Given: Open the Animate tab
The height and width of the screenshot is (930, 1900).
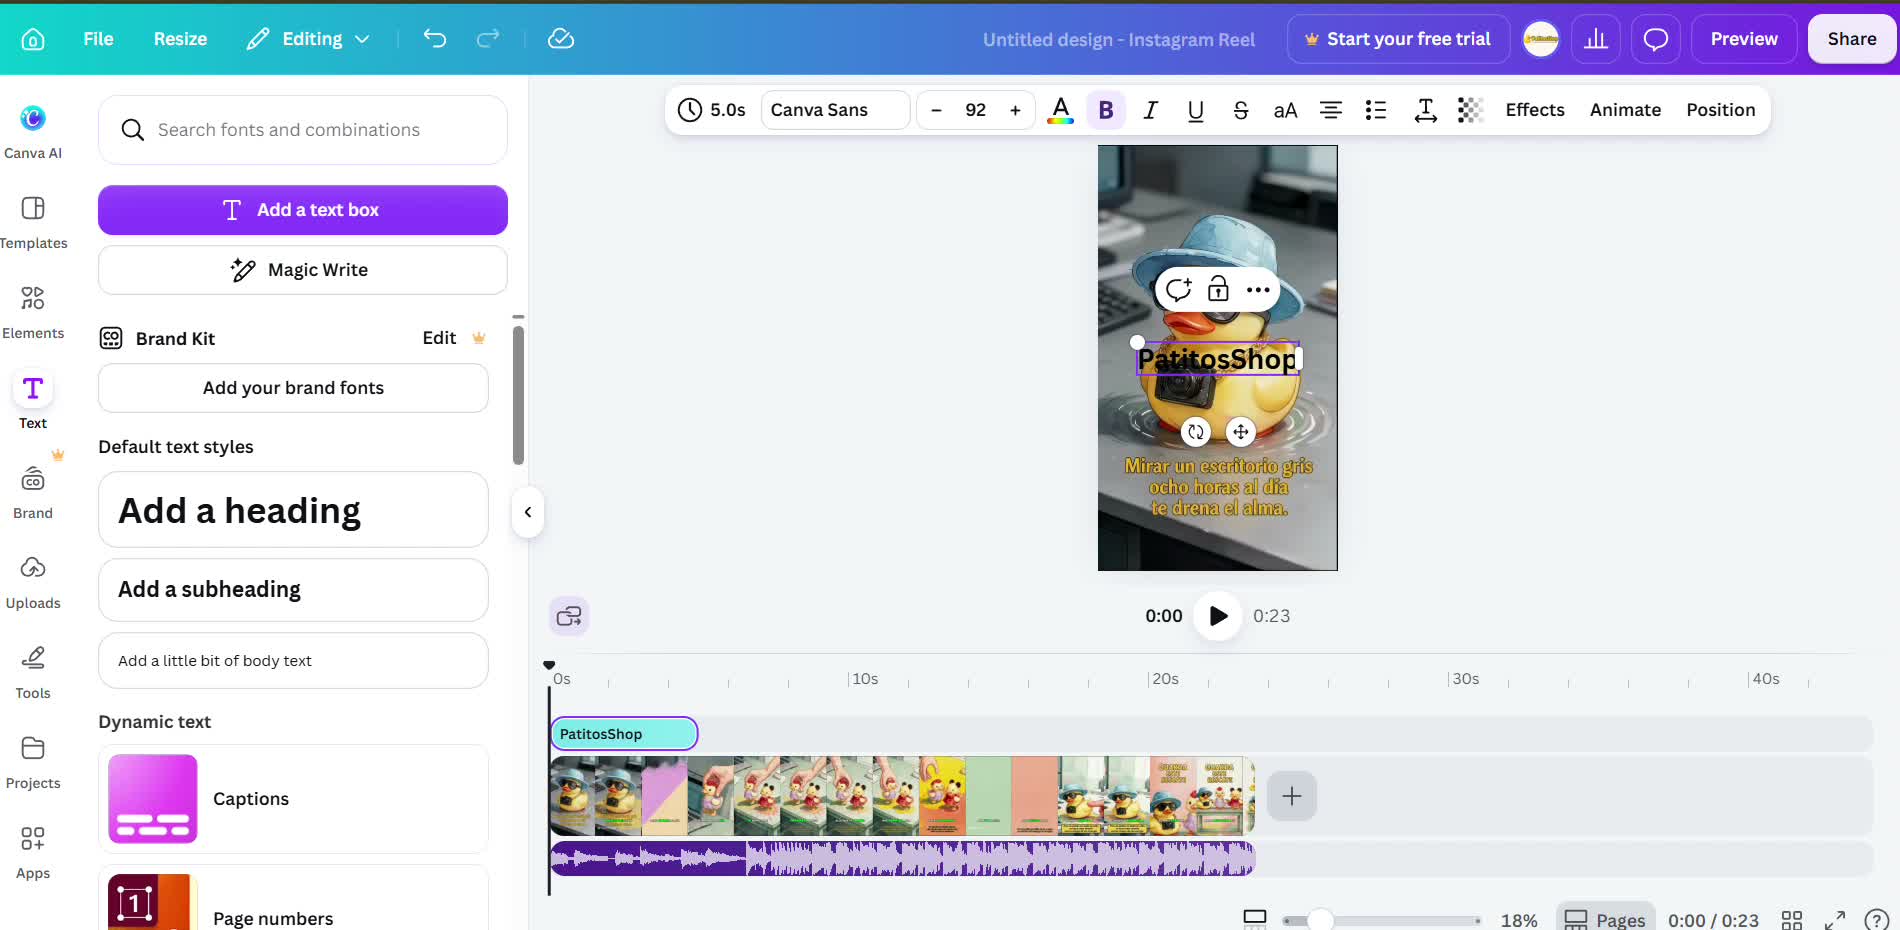Looking at the screenshot, I should 1625,110.
